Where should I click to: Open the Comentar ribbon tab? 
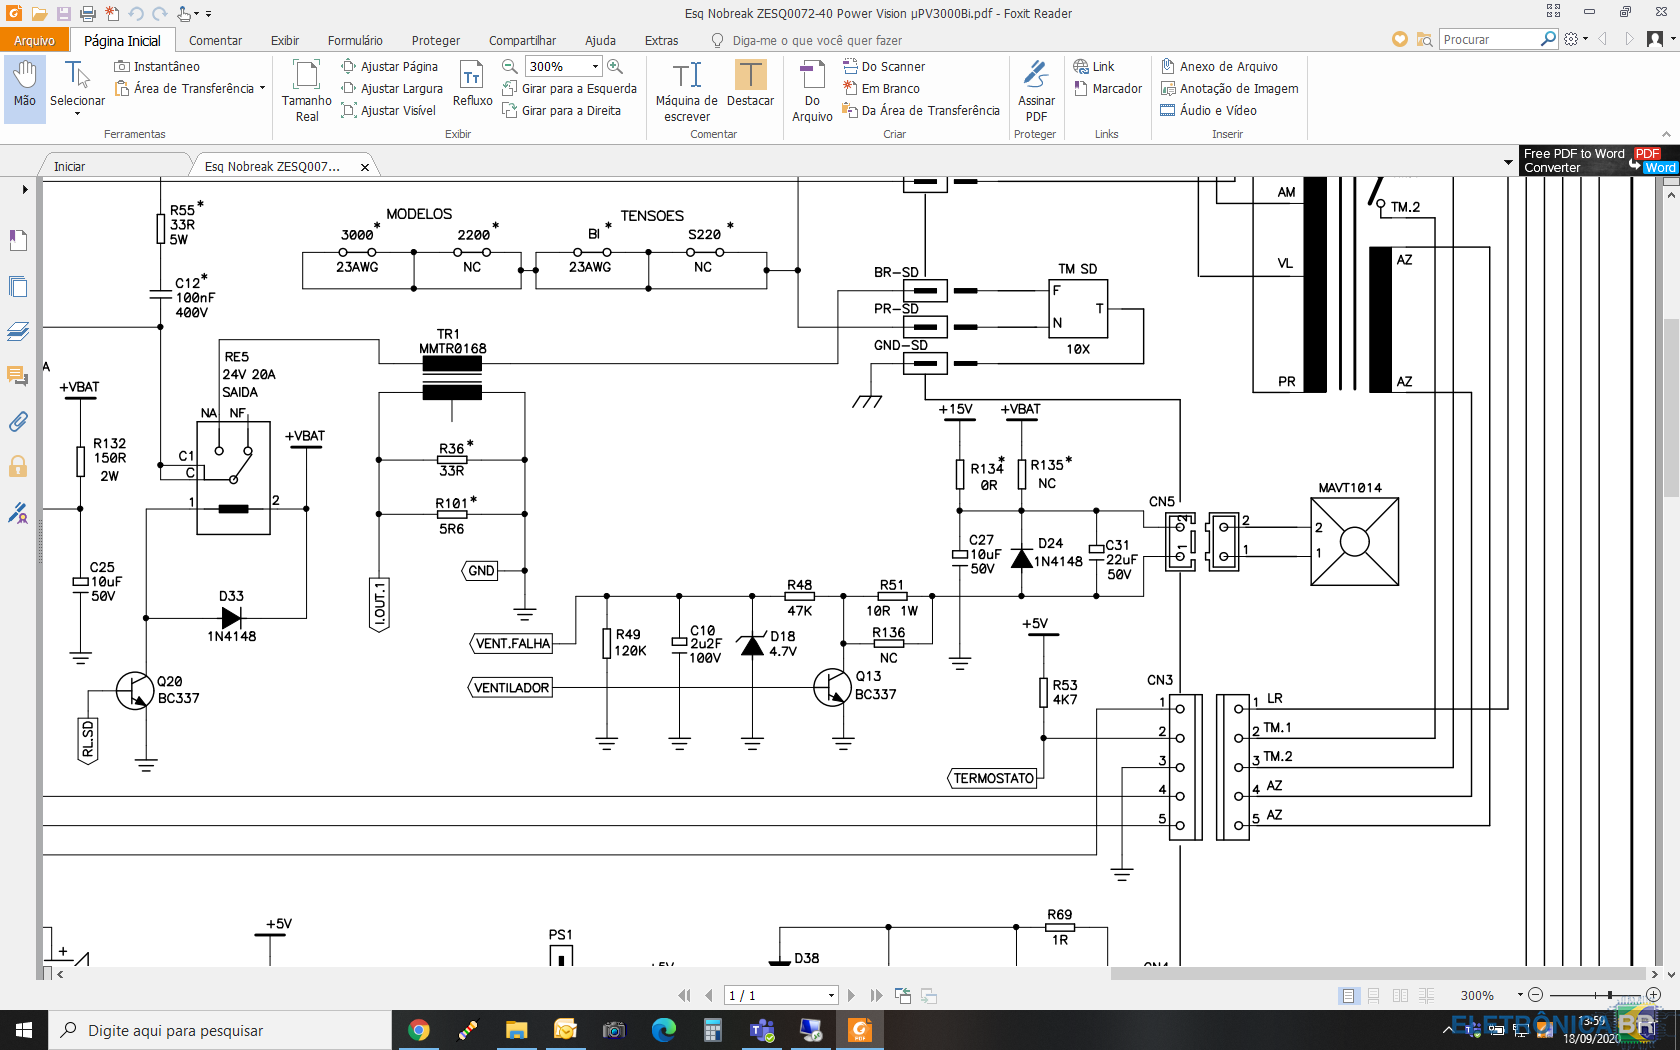point(215,40)
